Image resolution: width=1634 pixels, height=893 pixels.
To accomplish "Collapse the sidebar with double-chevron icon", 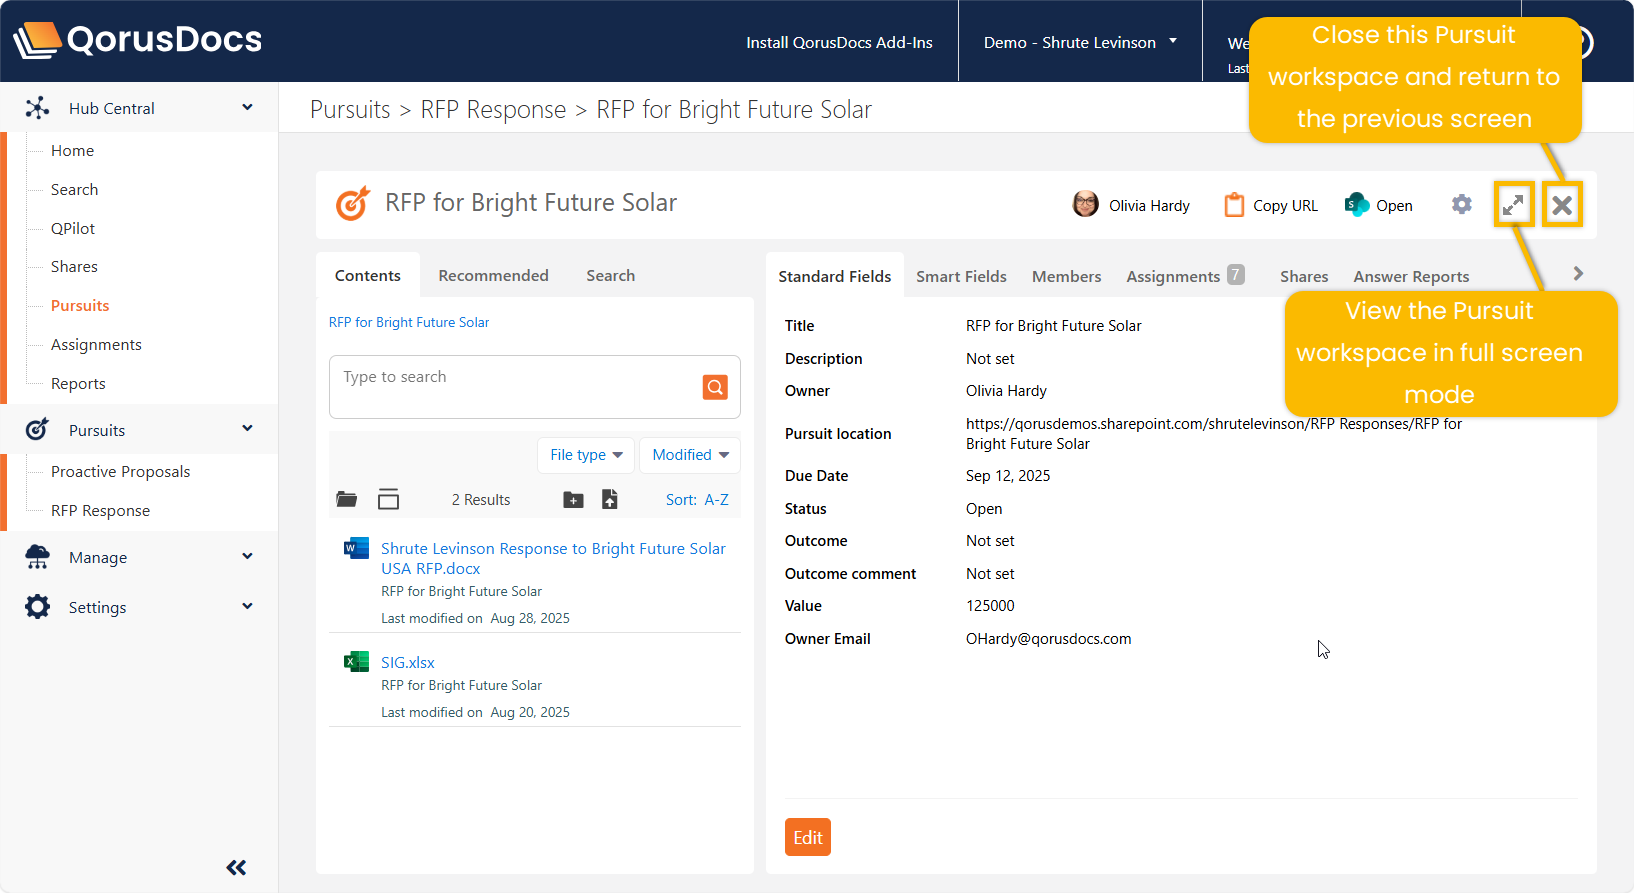I will click(x=236, y=867).
